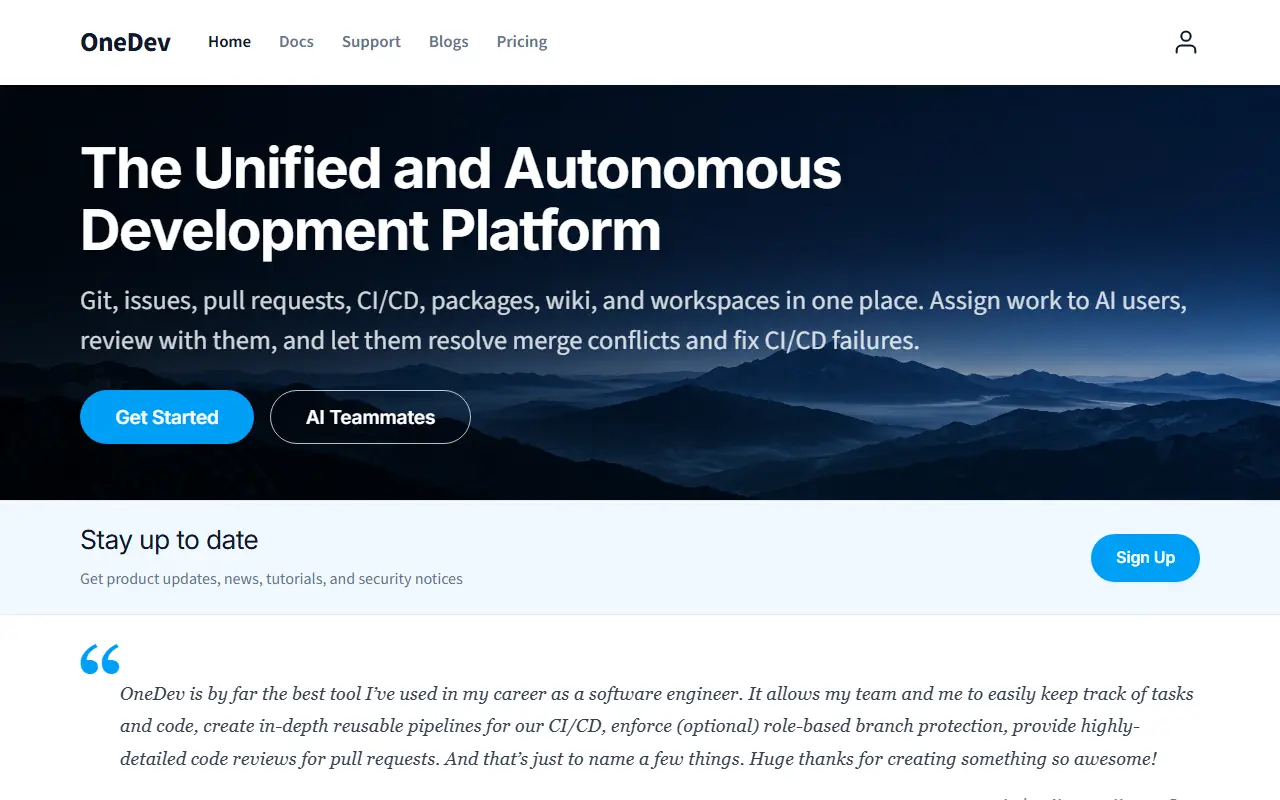Screen dimensions: 1280x800
Task: Navigate to the Blogs menu item
Action: pyautogui.click(x=448, y=42)
